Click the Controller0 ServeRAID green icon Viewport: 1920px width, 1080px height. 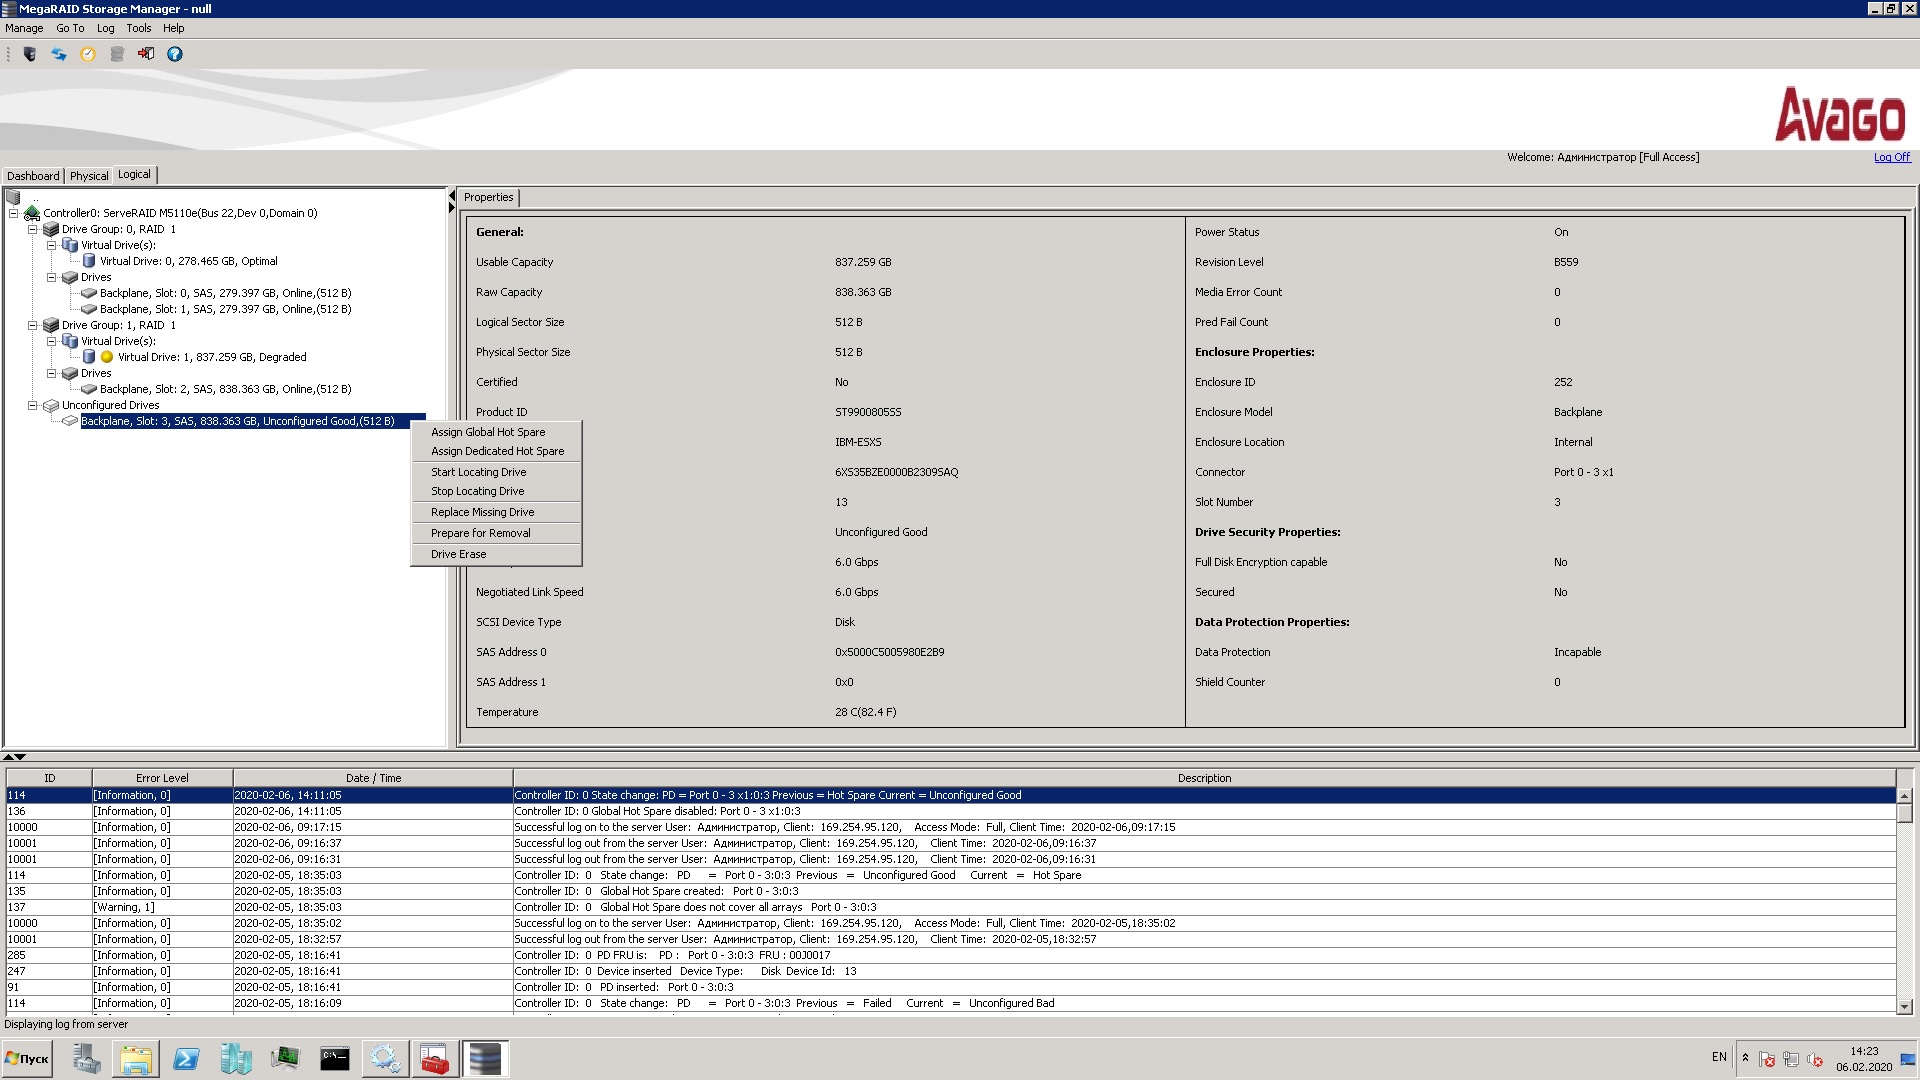(x=32, y=213)
